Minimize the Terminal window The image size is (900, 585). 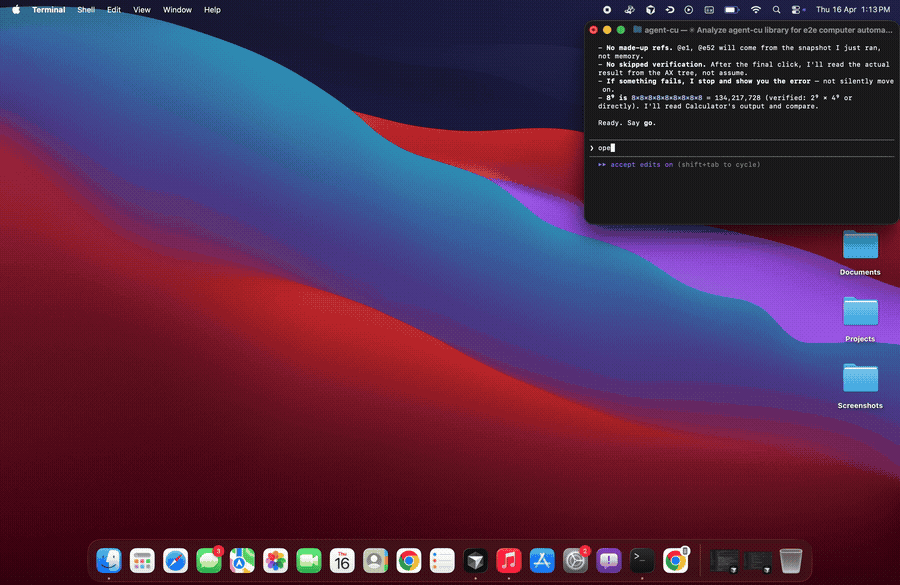[x=607, y=29]
